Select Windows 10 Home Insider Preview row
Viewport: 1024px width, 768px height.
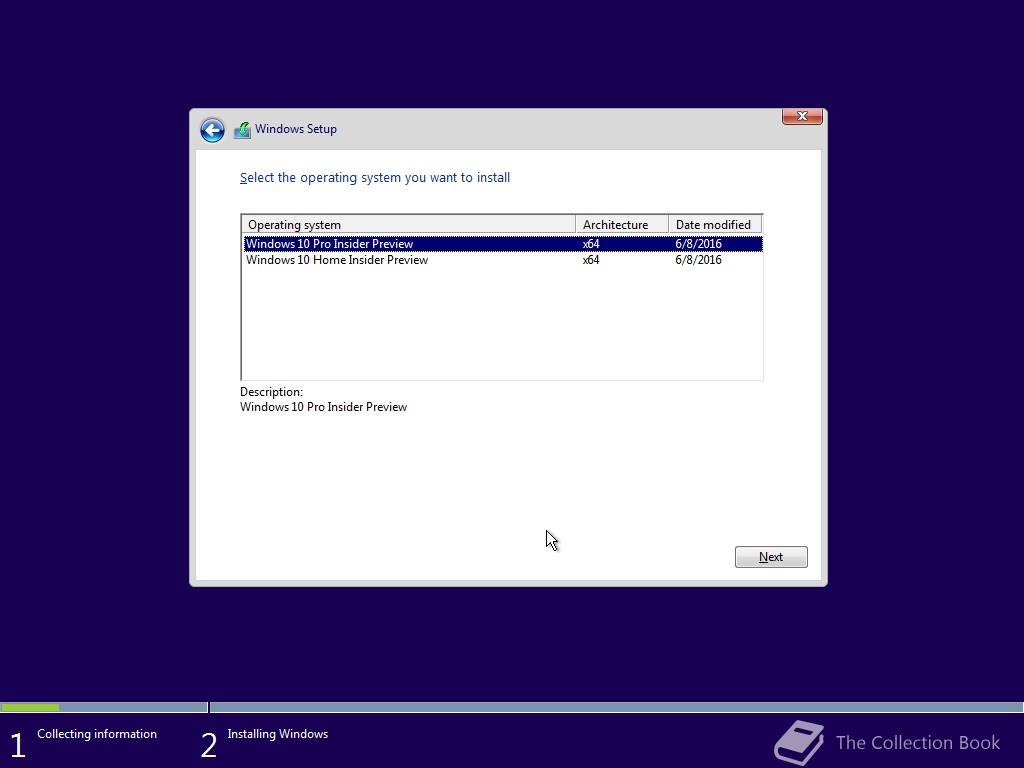503,260
